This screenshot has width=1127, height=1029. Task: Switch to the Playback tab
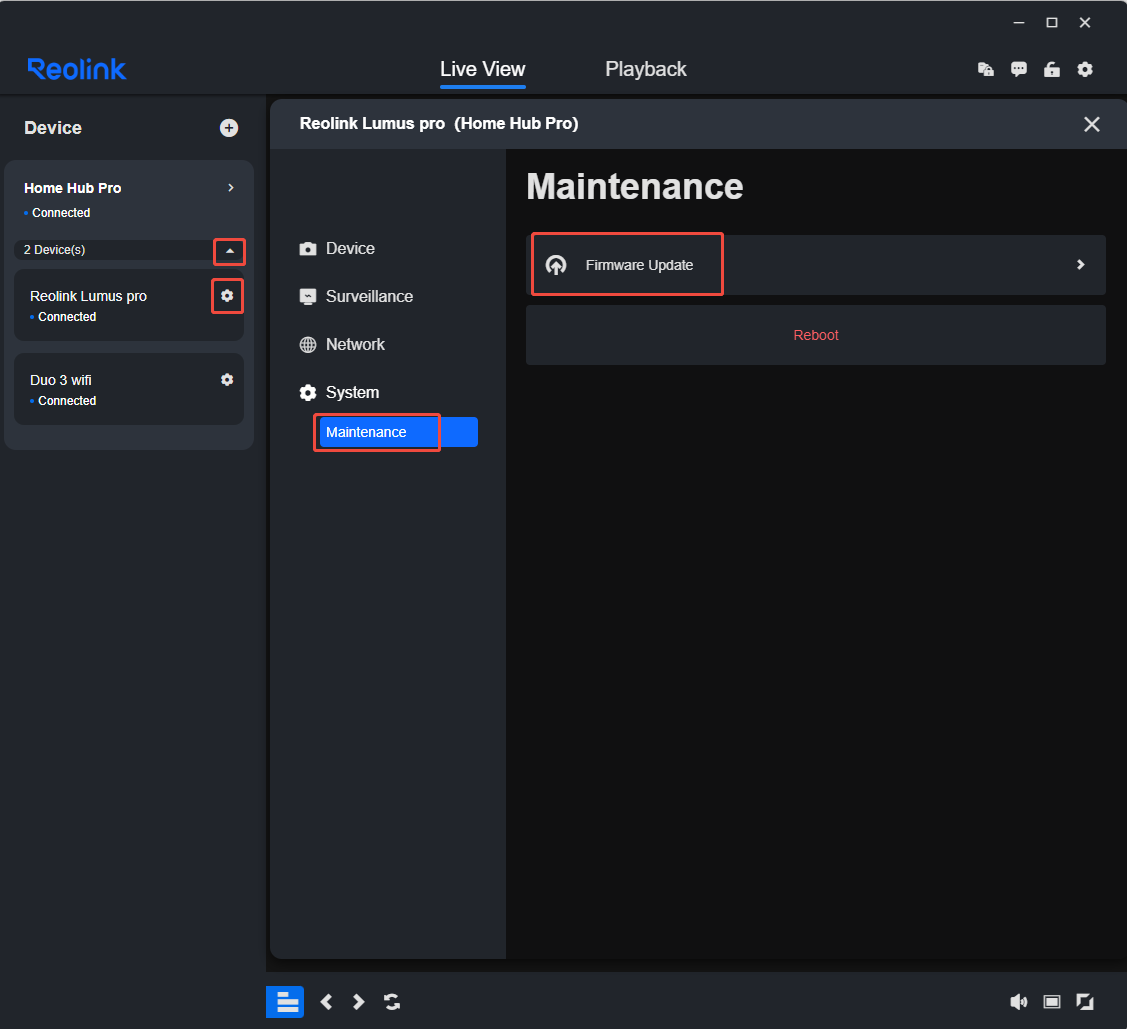tap(645, 69)
